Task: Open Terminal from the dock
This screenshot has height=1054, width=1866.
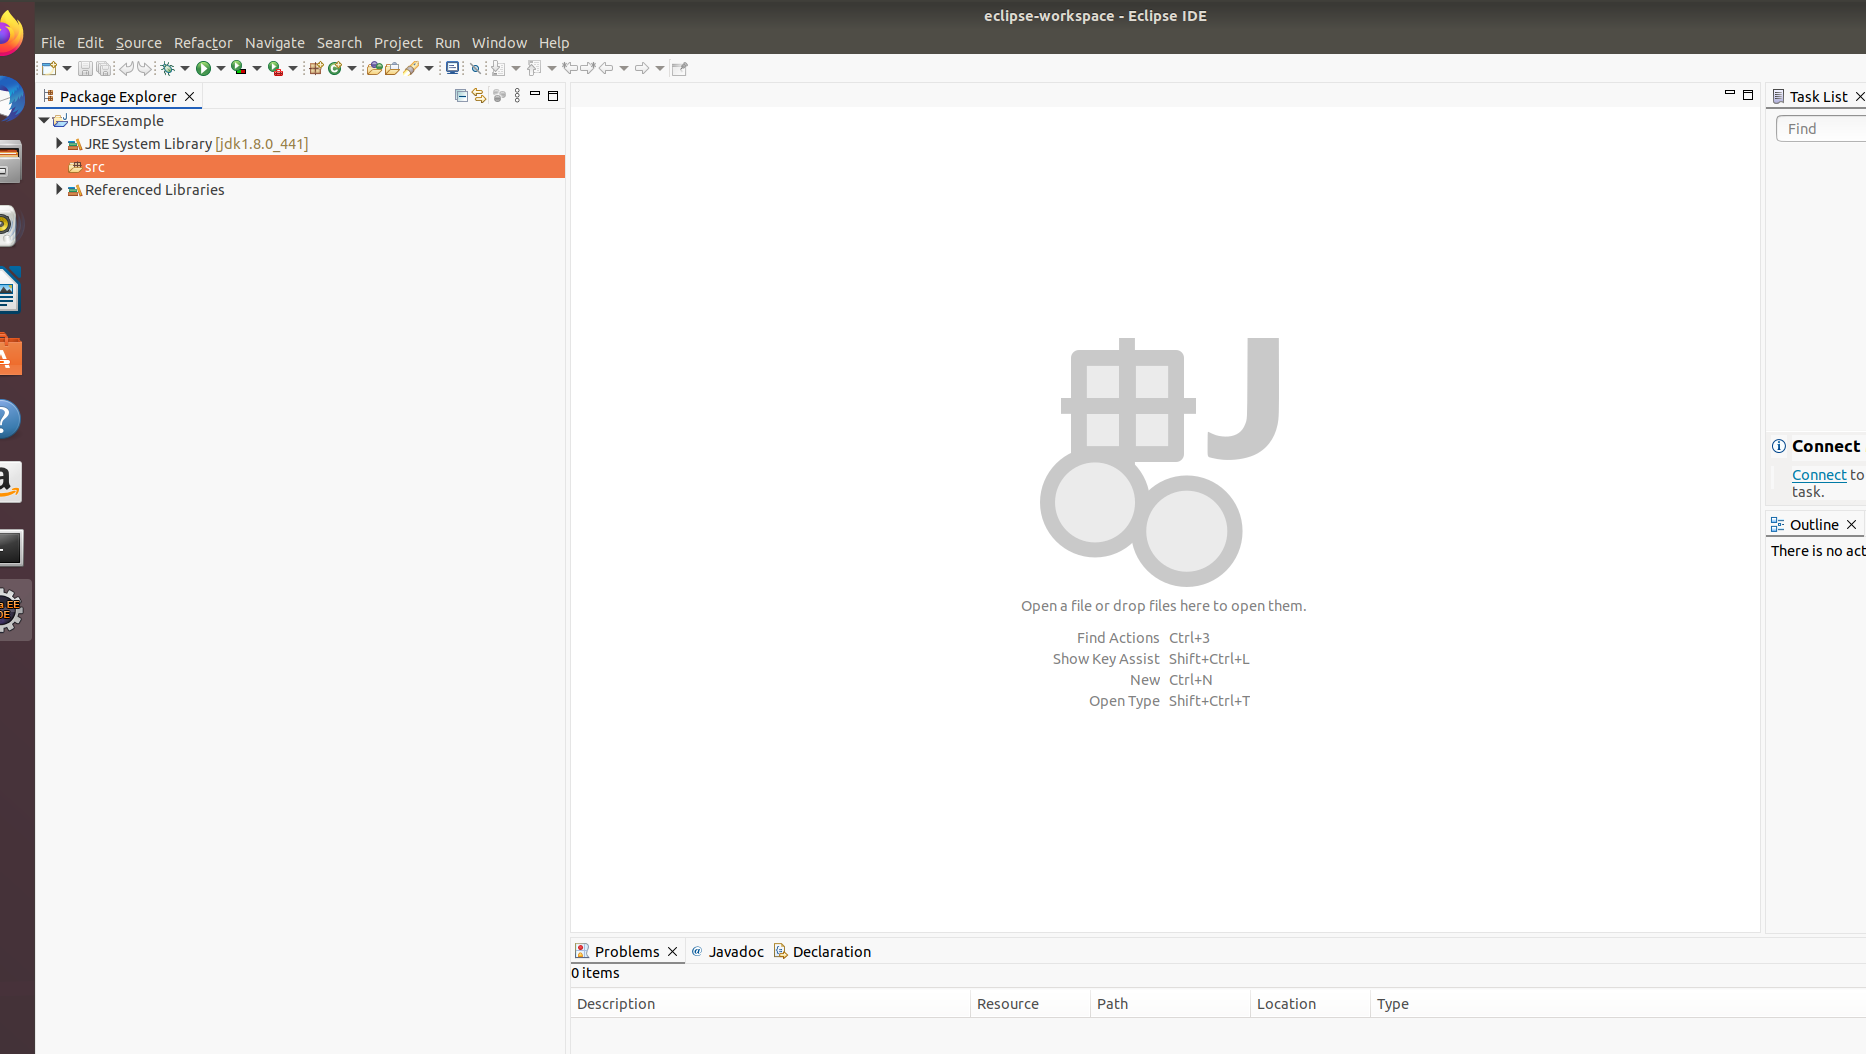Action: [10, 547]
